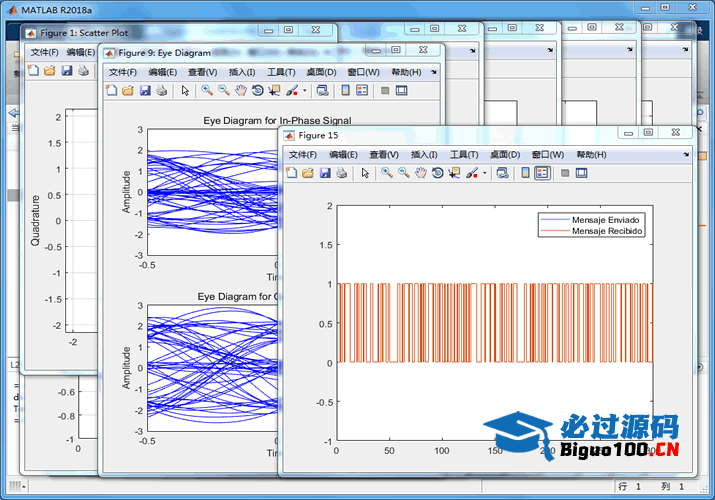Image resolution: width=715 pixels, height=500 pixels.
Task: Open 窗口(W) menu in Figure 9
Action: [x=363, y=72]
